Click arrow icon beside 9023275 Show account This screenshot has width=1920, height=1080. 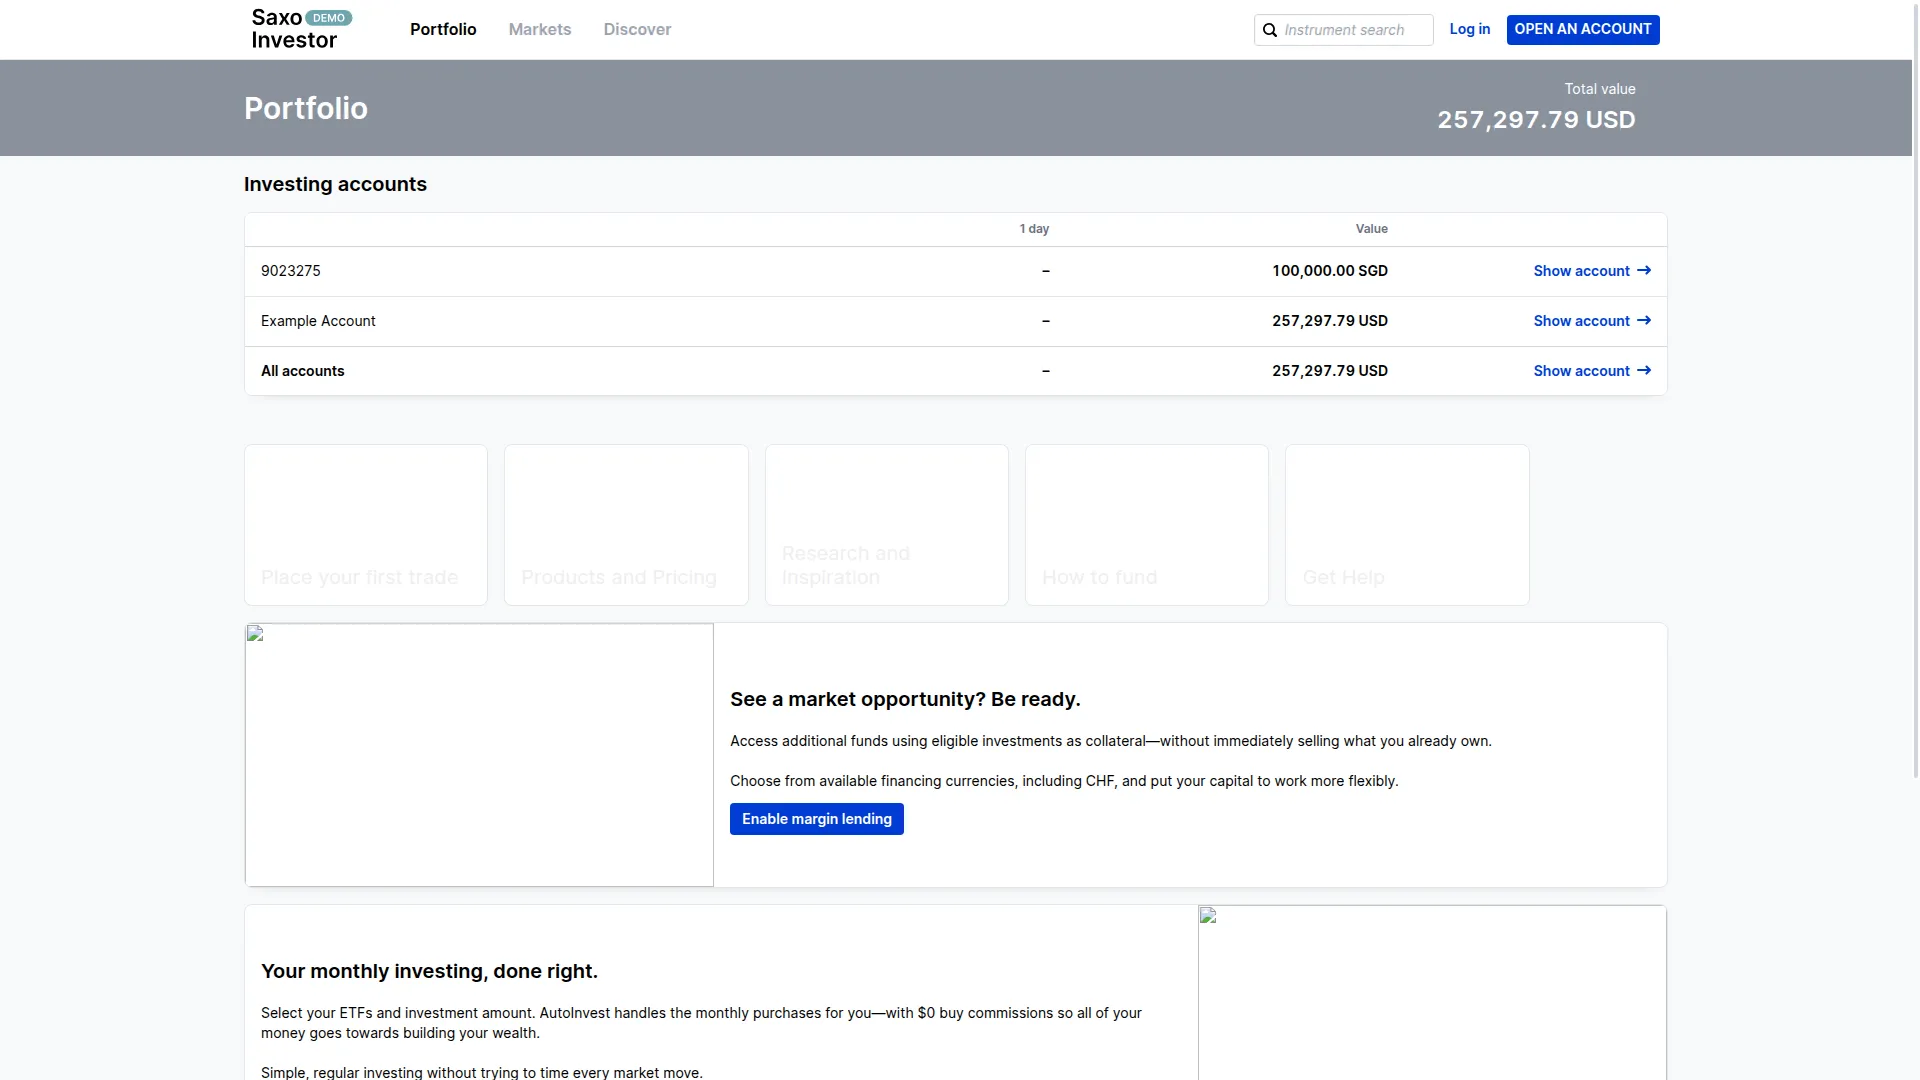[1644, 271]
